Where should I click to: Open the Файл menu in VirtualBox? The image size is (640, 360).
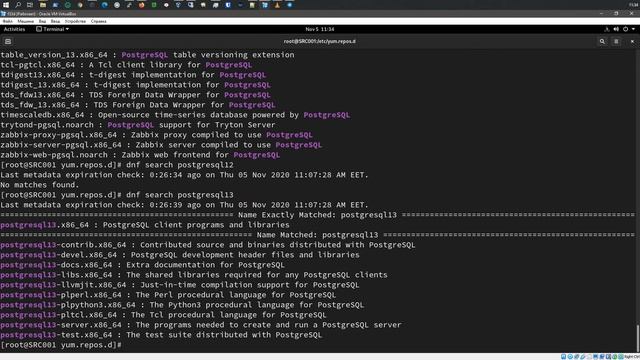pos(7,21)
